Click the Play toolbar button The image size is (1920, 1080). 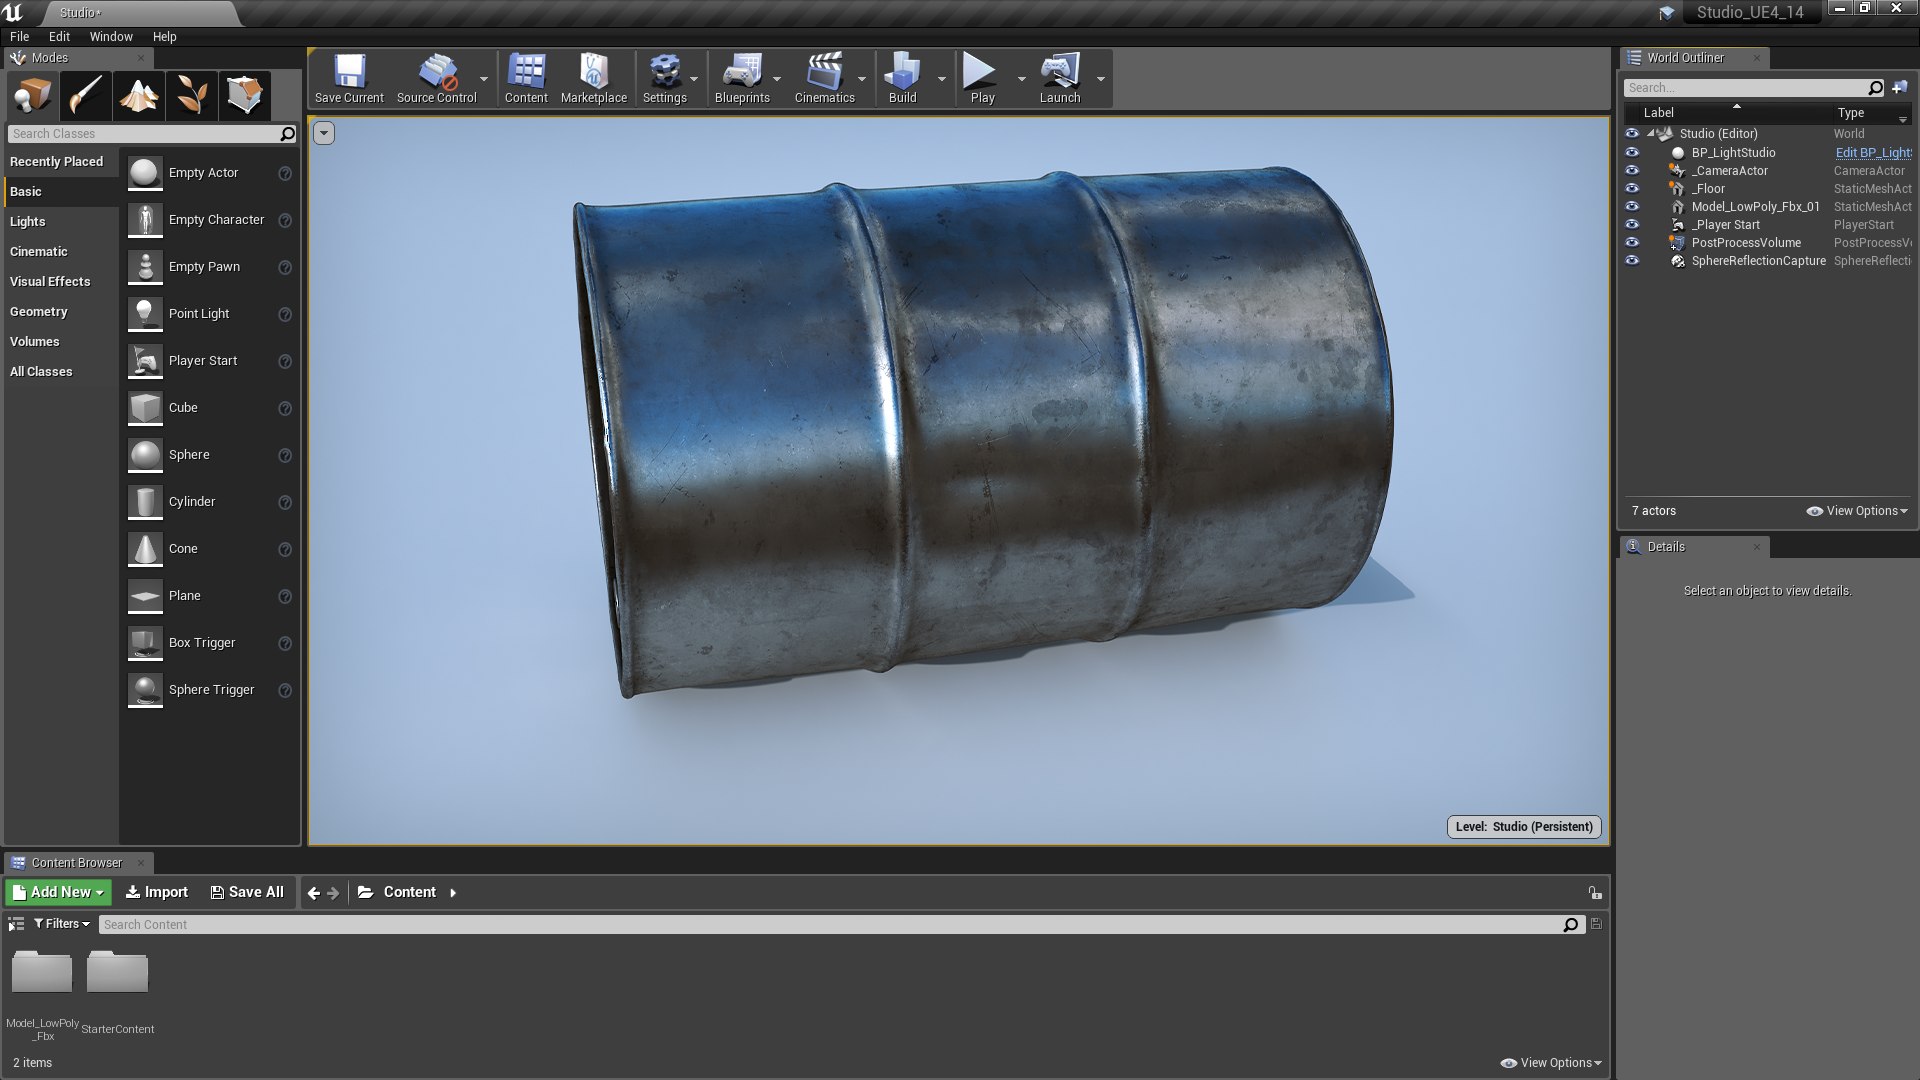click(x=982, y=79)
